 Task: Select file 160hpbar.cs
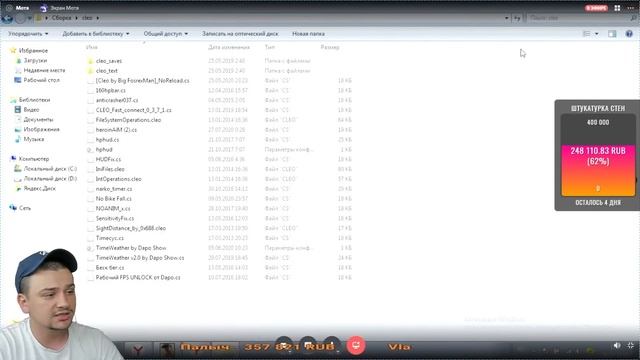pyautogui.click(x=111, y=91)
